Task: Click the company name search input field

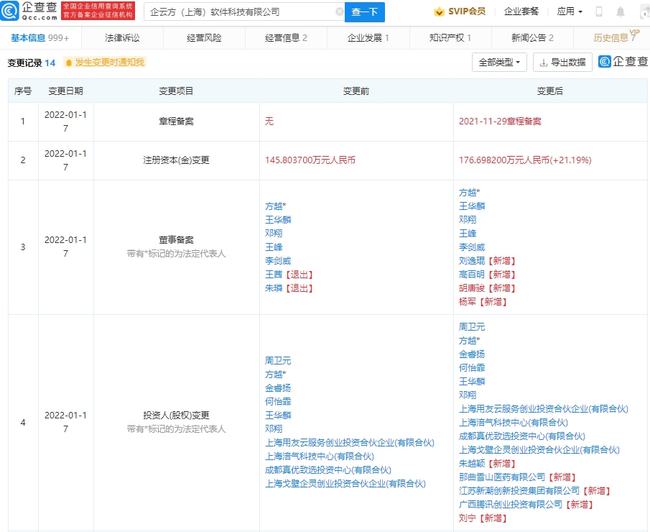Action: [x=243, y=13]
